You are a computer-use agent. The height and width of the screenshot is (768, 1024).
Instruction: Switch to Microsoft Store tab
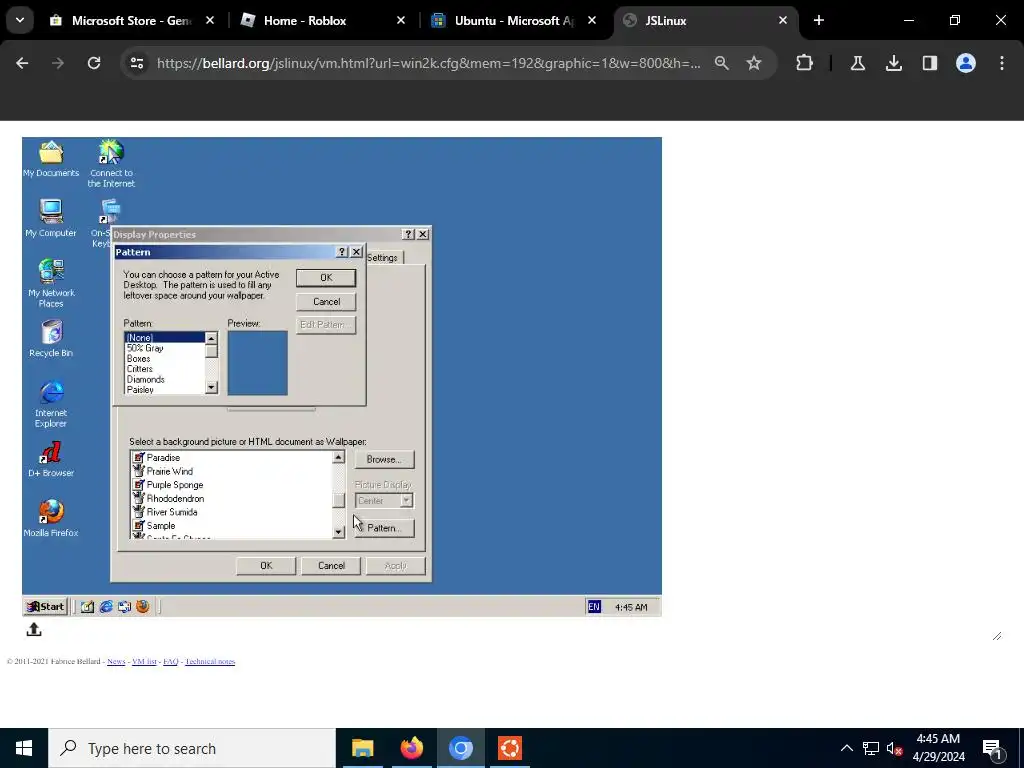click(133, 20)
